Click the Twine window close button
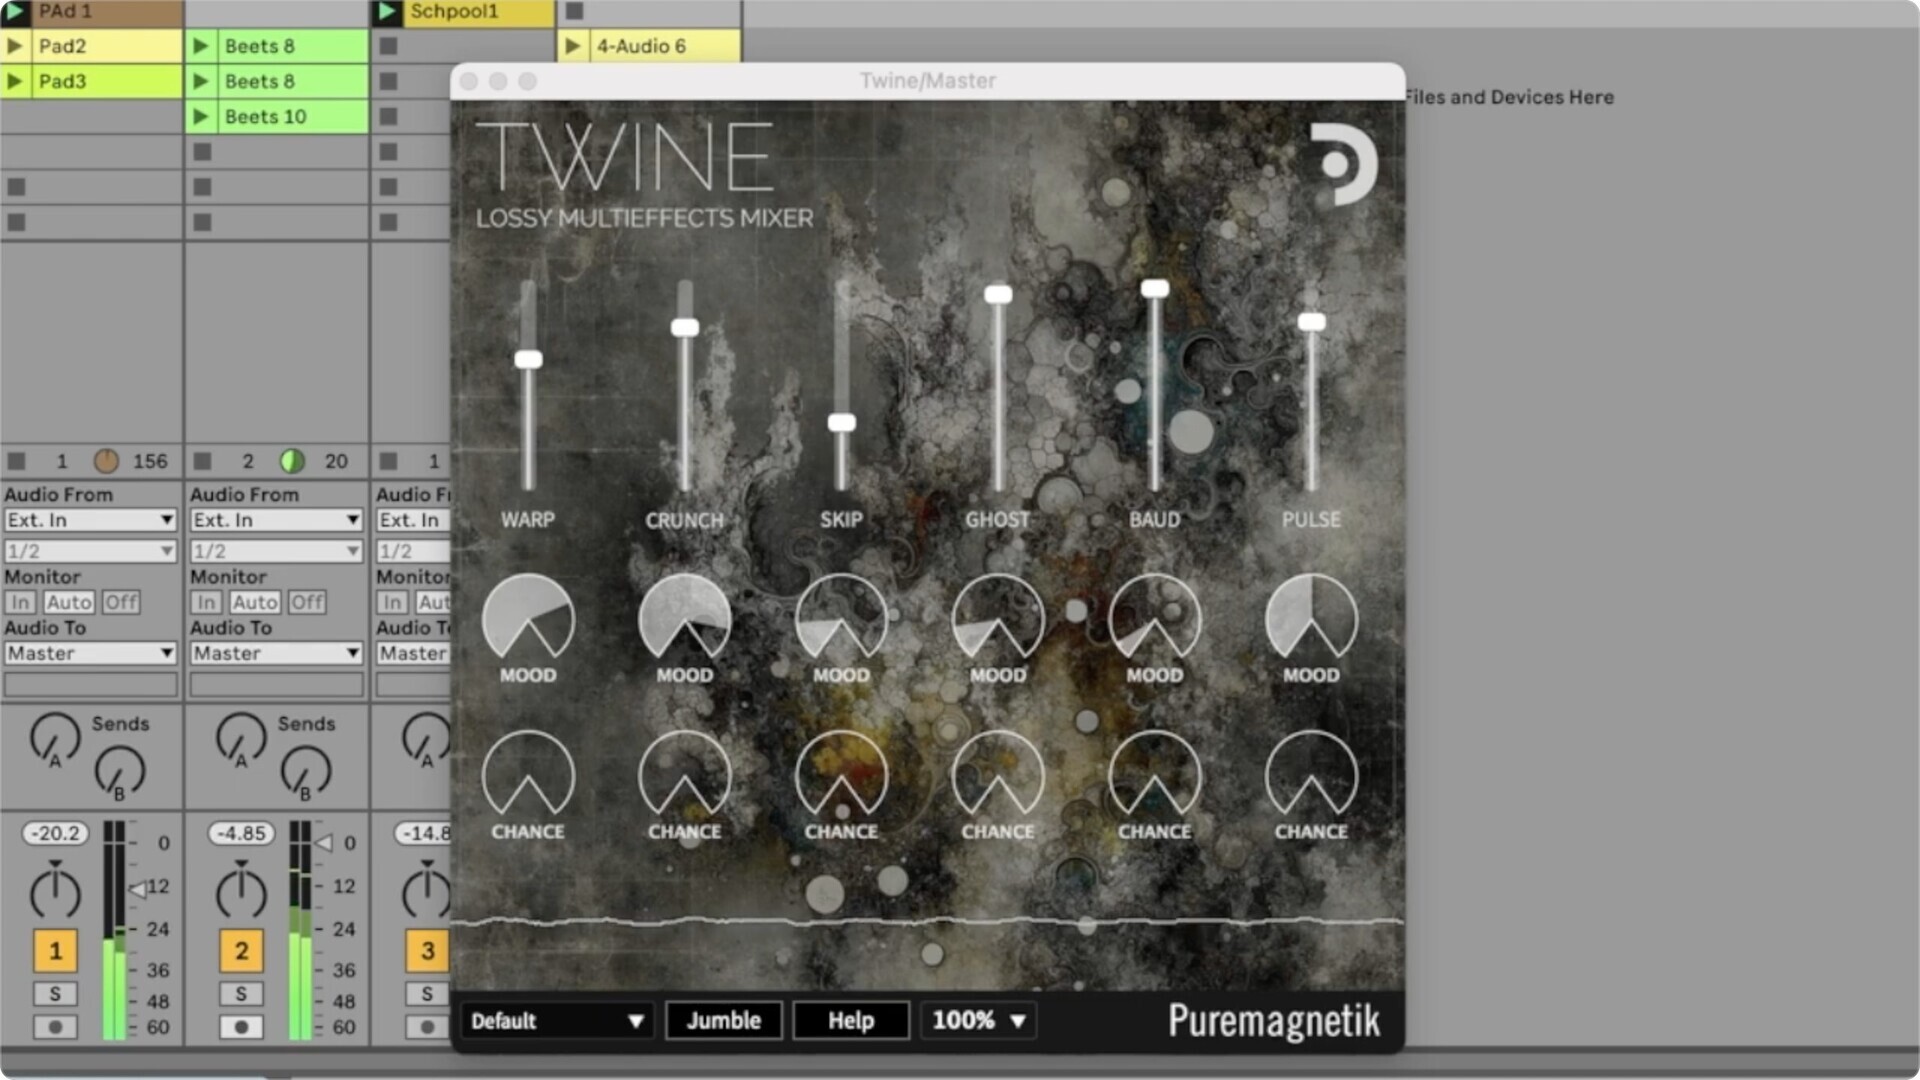This screenshot has height=1080, width=1920. click(469, 82)
